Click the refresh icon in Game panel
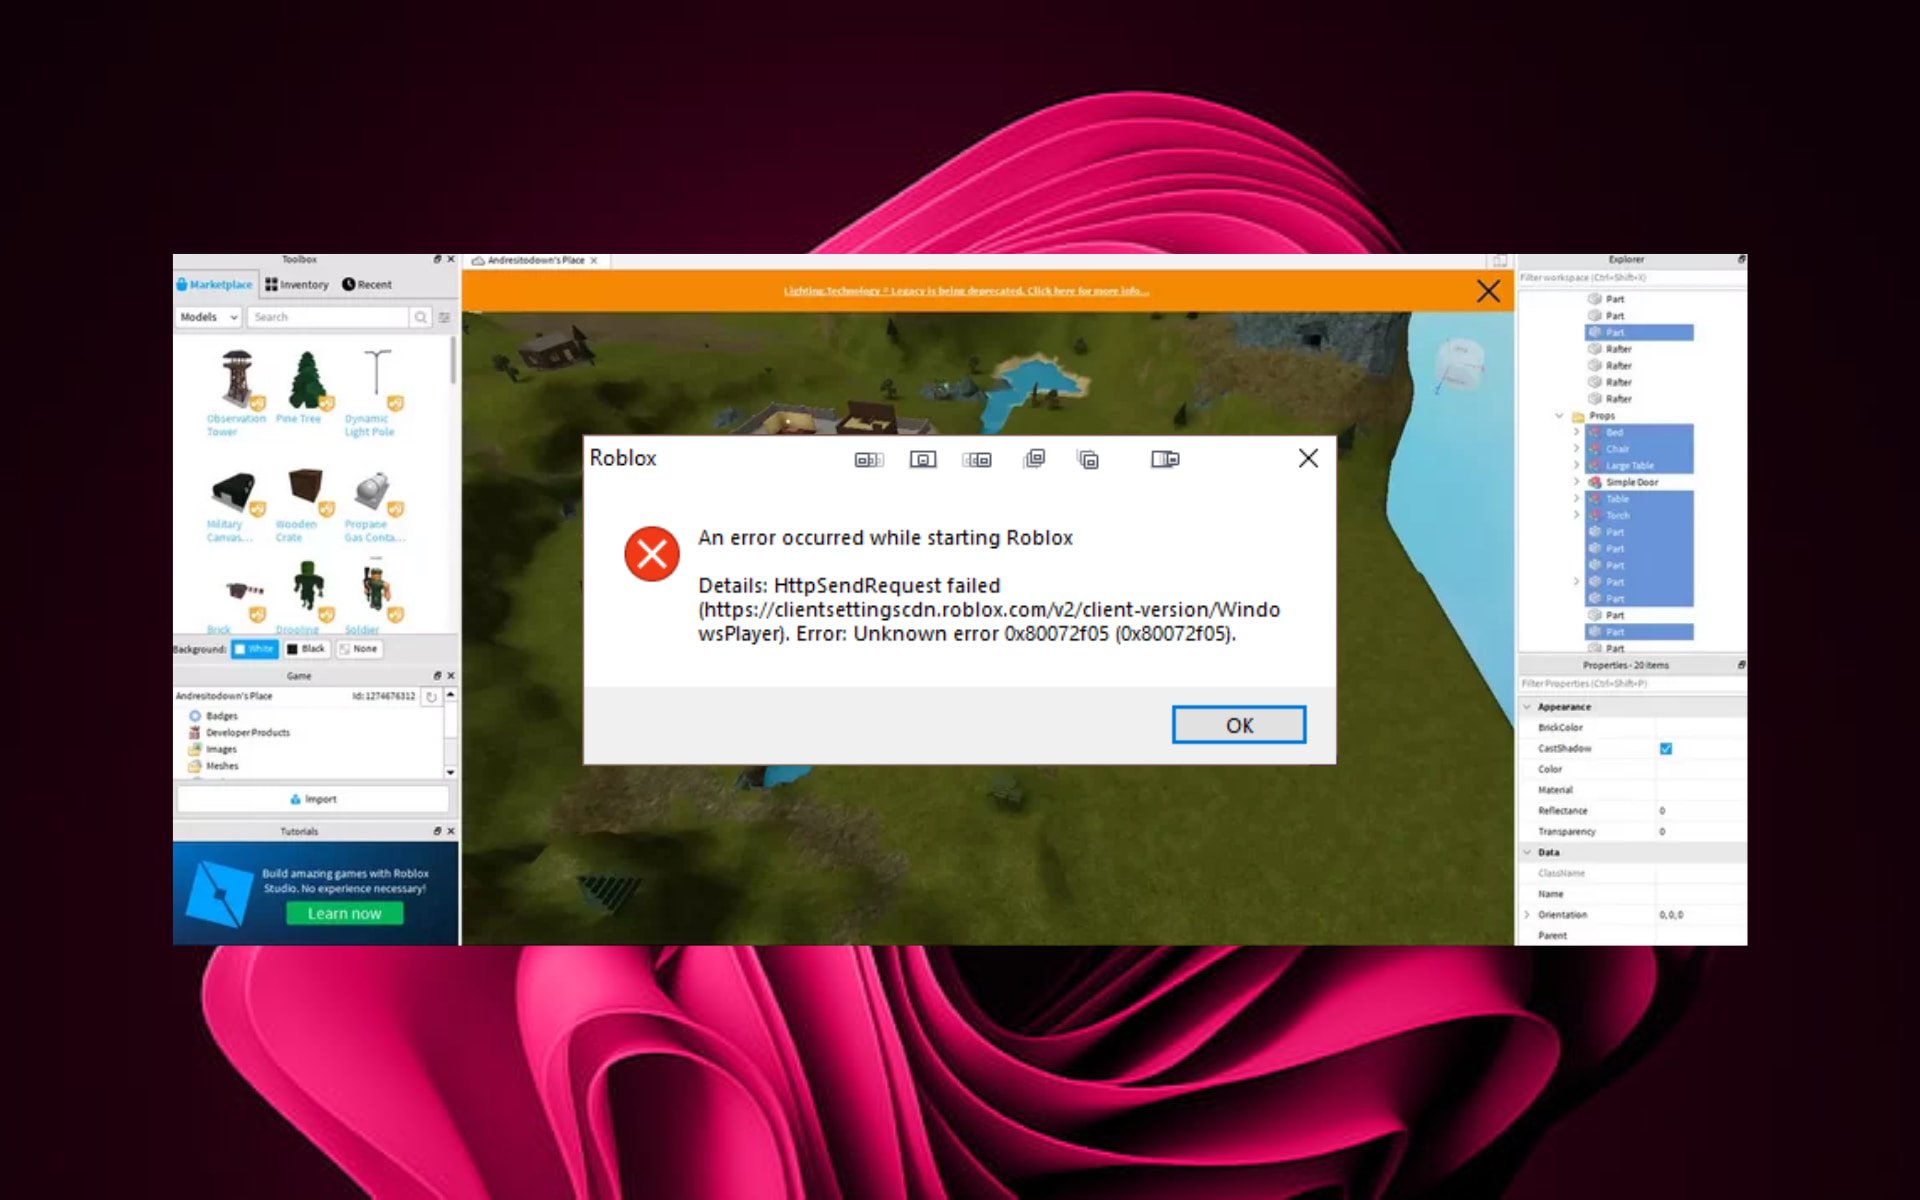The width and height of the screenshot is (1920, 1200). pos(431,696)
